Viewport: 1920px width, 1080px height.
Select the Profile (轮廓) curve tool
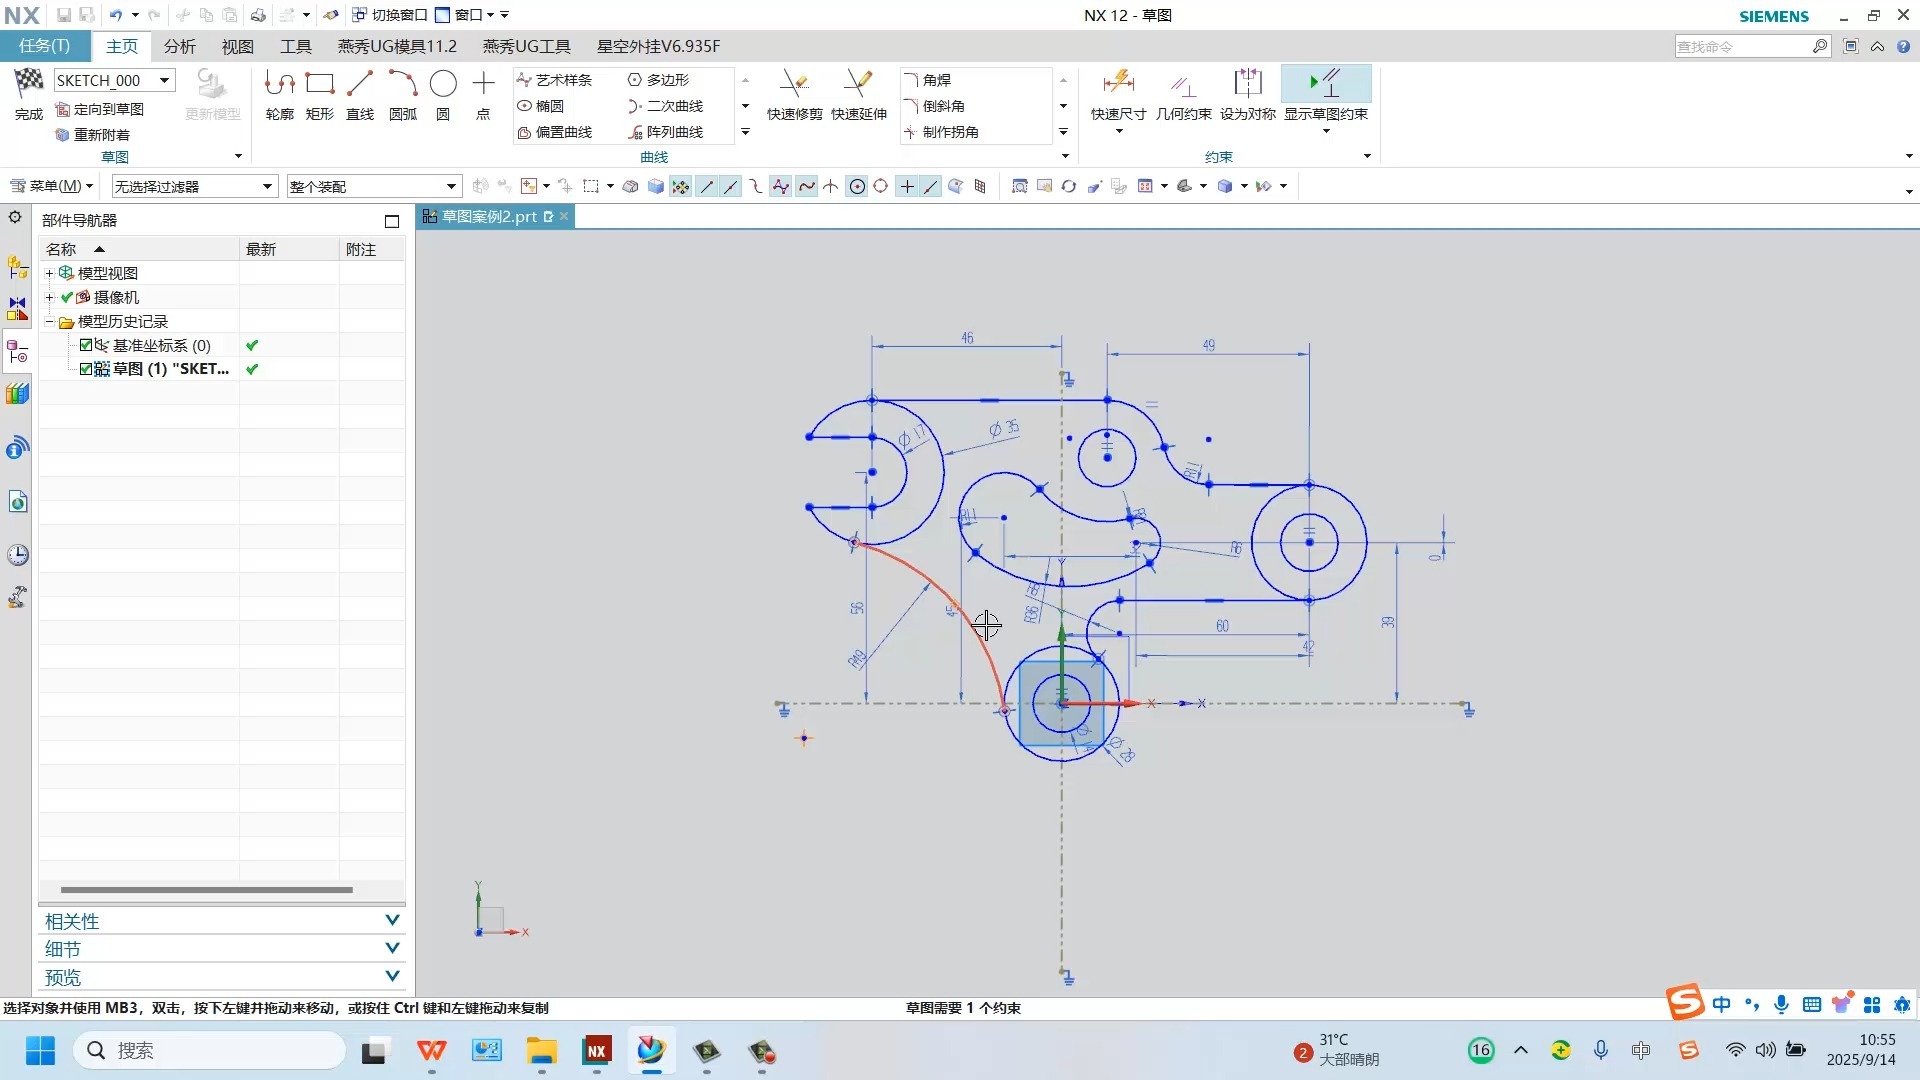coord(279,85)
